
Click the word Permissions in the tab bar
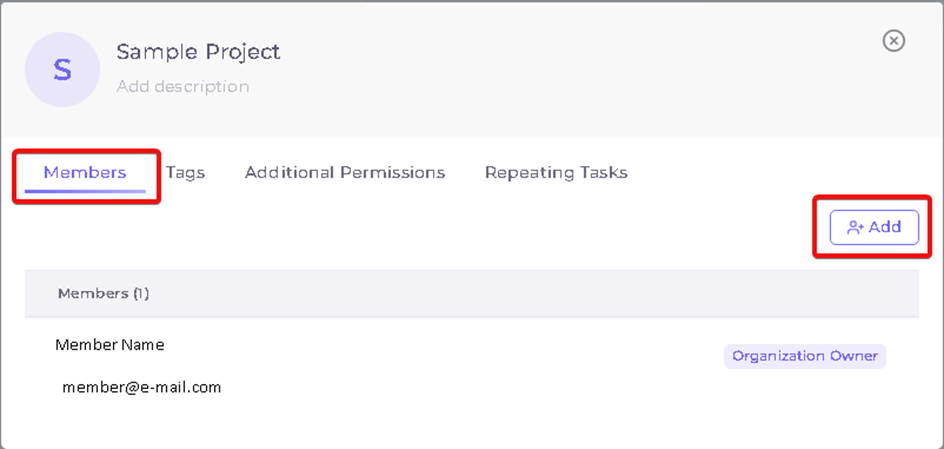pos(393,173)
